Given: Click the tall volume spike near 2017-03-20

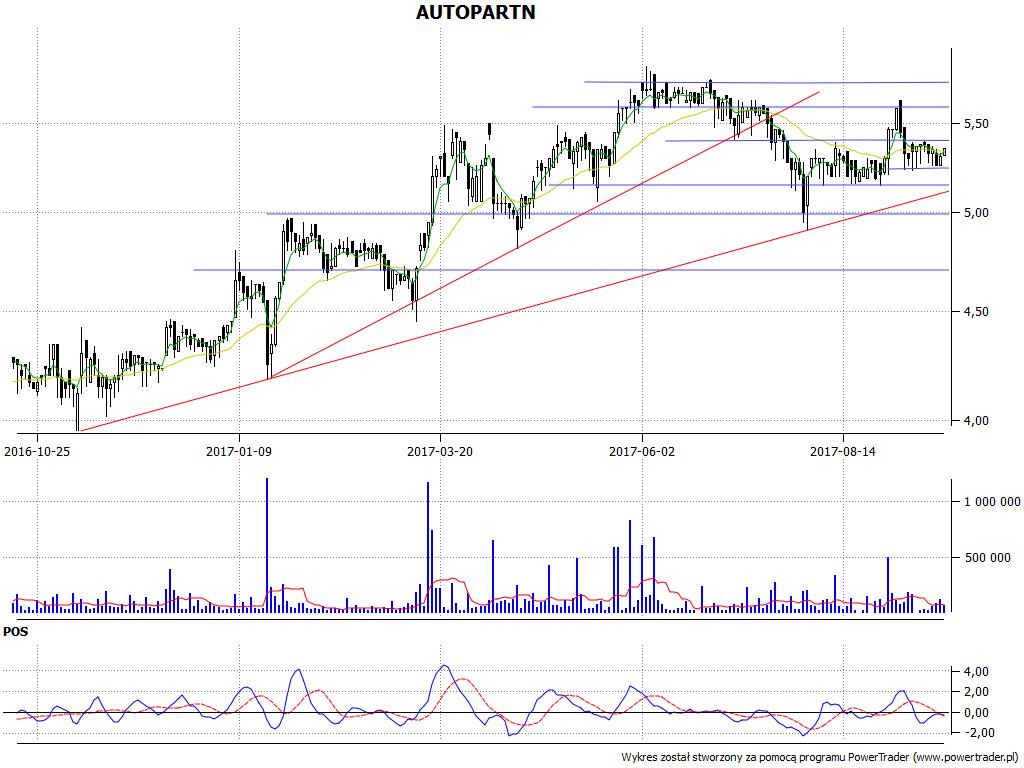Looking at the screenshot, I should tap(428, 547).
